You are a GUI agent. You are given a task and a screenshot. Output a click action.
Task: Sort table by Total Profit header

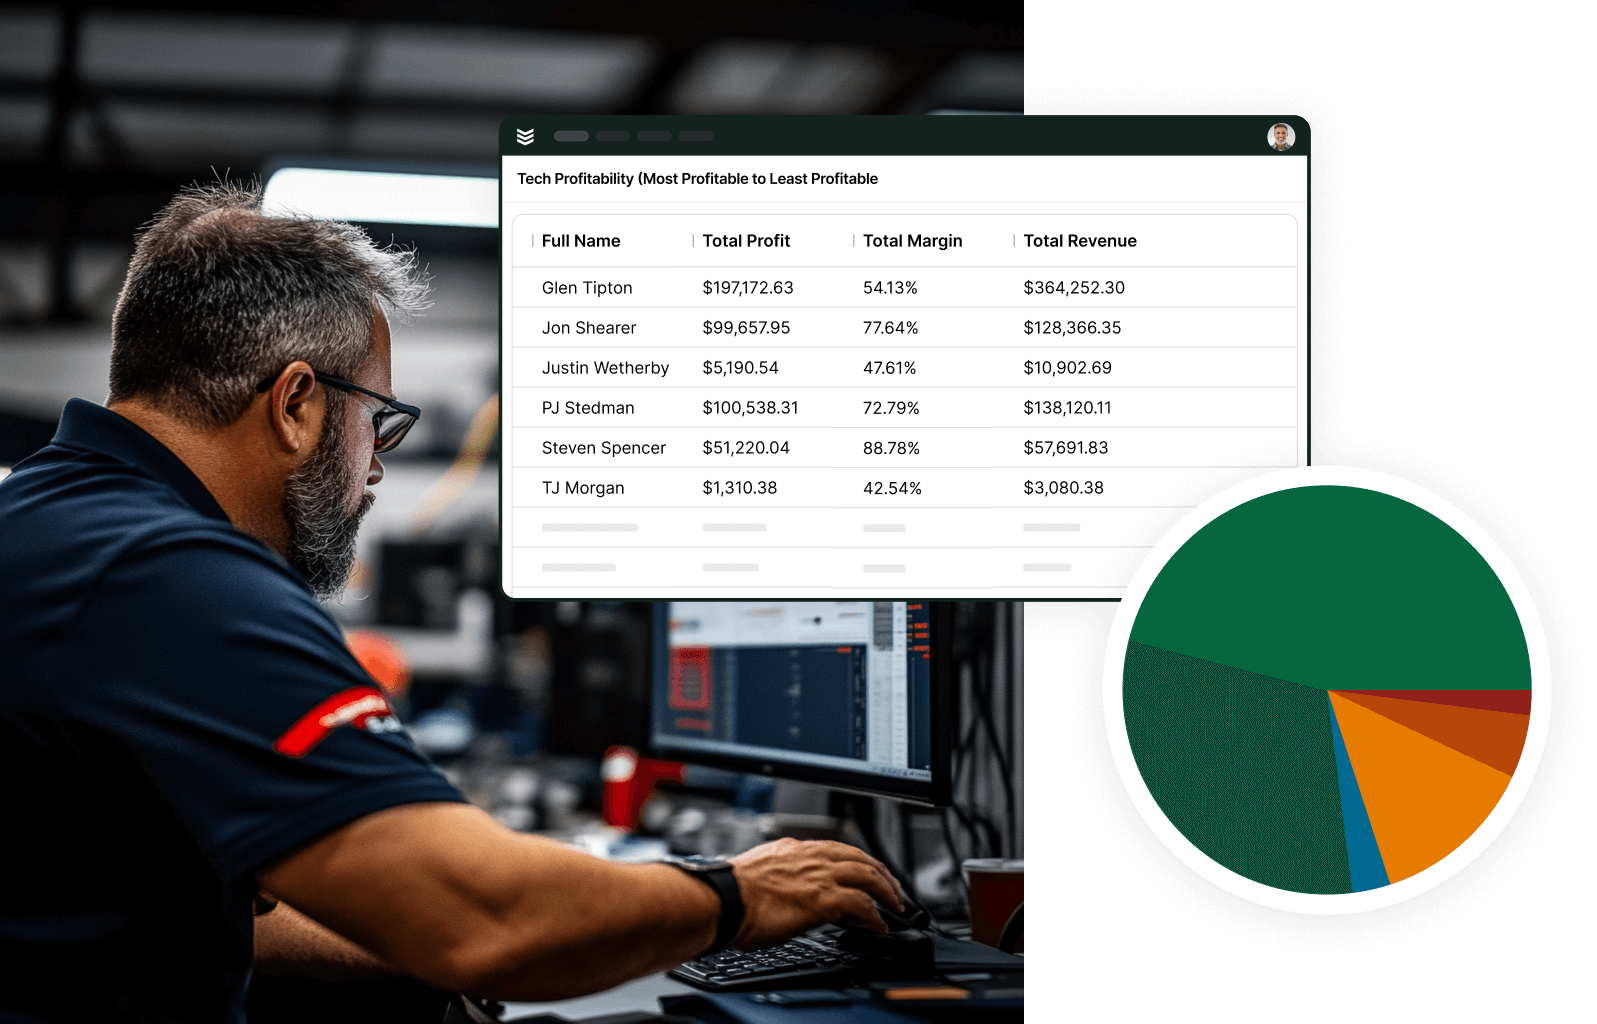tap(746, 241)
